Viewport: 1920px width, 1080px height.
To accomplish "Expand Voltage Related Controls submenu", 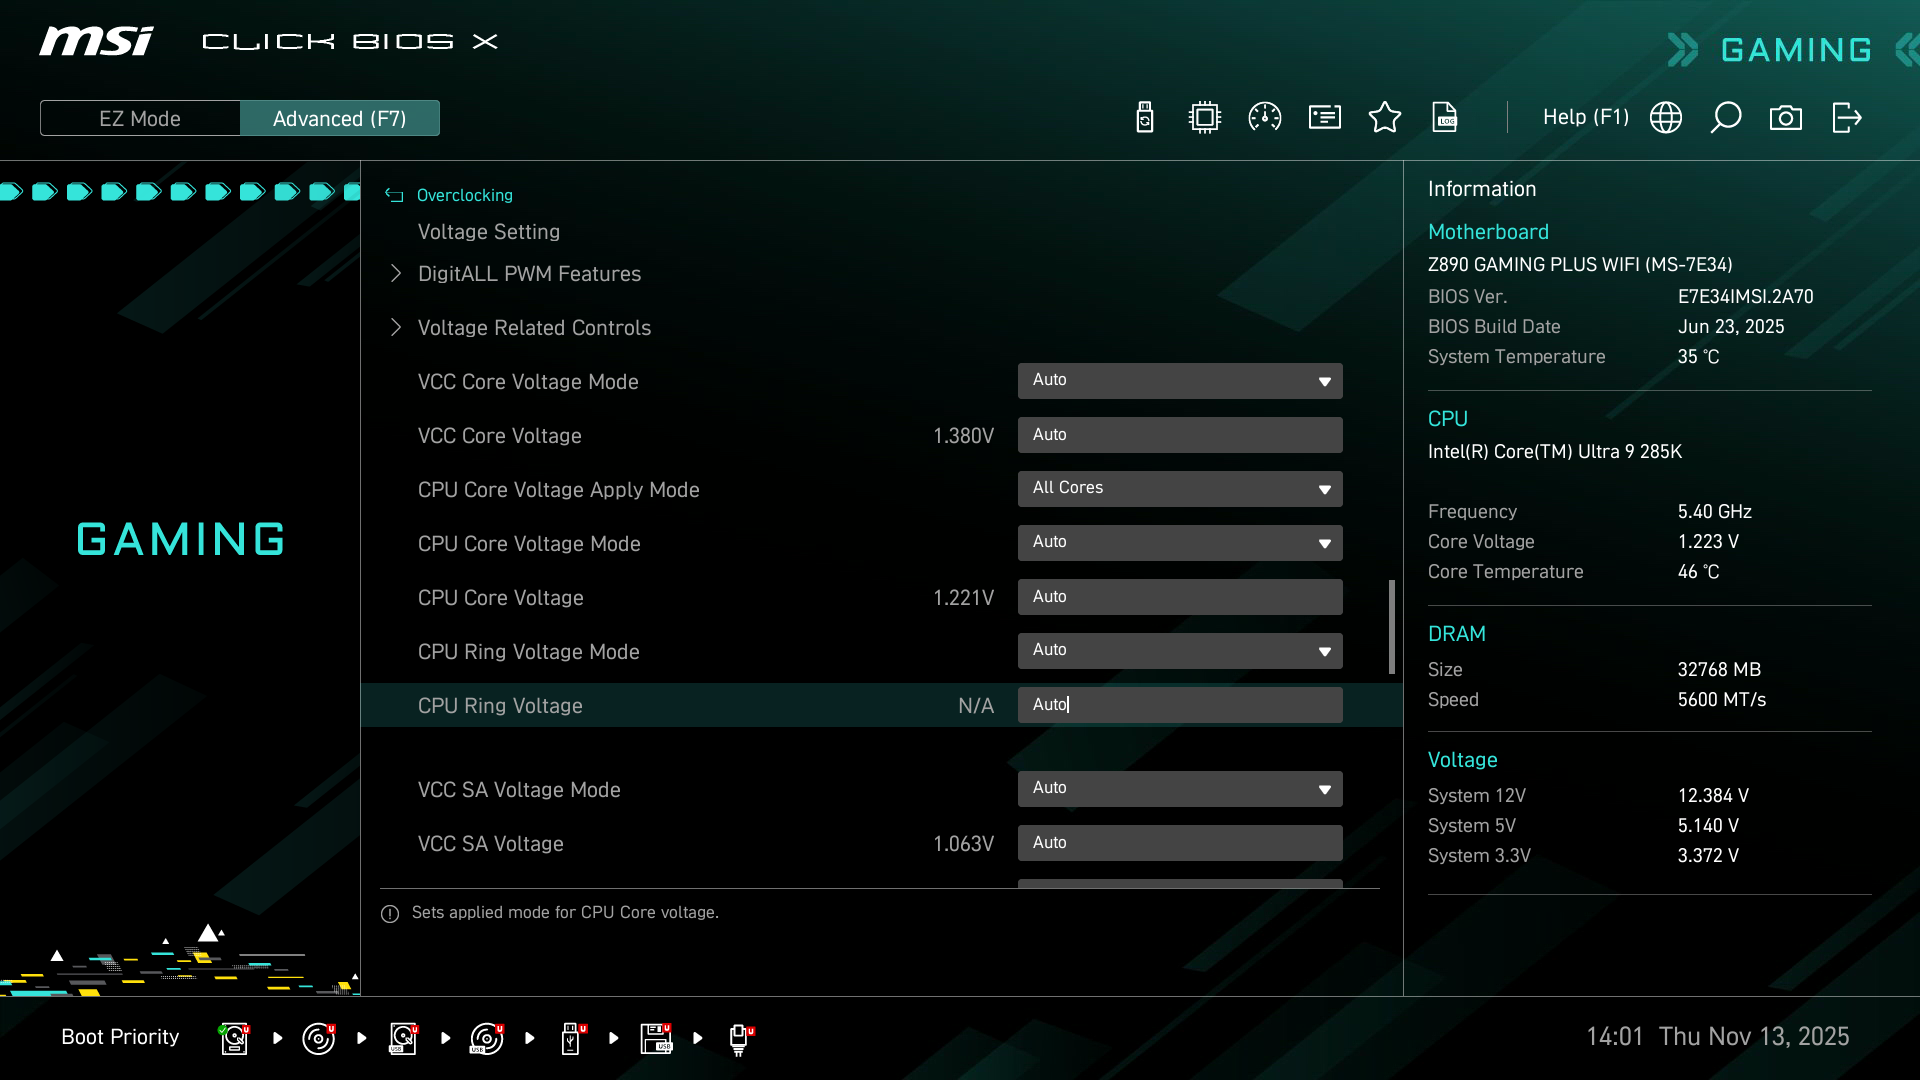I will [x=534, y=328].
